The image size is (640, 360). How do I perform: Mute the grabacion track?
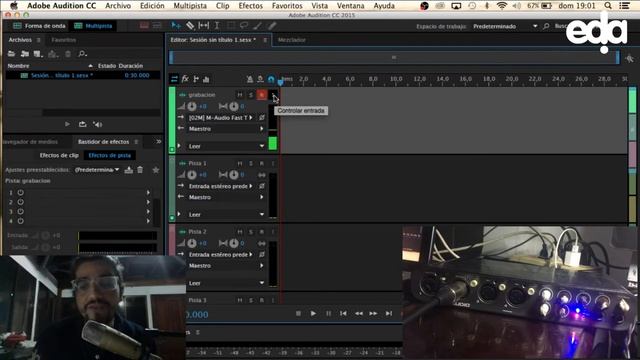pyautogui.click(x=240, y=95)
